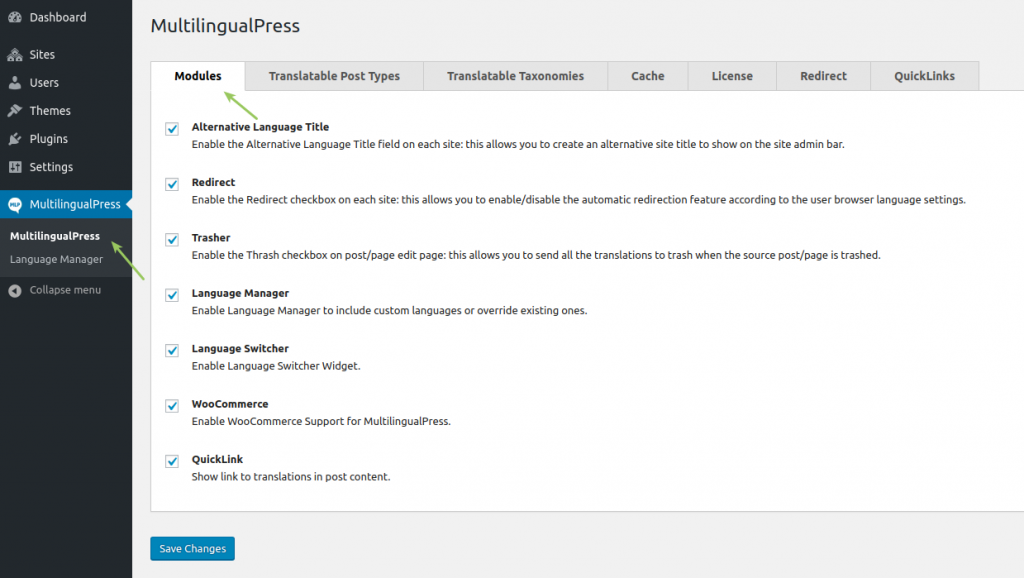Switch to Translatable Post Types tab
This screenshot has height=578, width=1024.
tap(334, 76)
